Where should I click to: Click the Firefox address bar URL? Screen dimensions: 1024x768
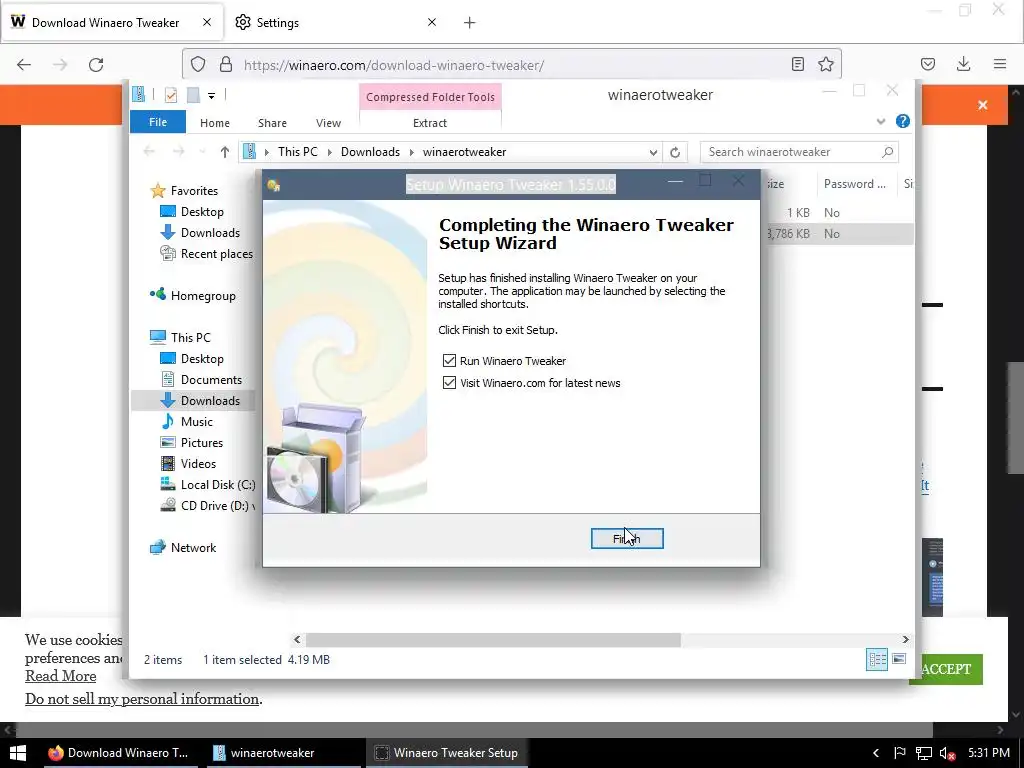pos(394,65)
